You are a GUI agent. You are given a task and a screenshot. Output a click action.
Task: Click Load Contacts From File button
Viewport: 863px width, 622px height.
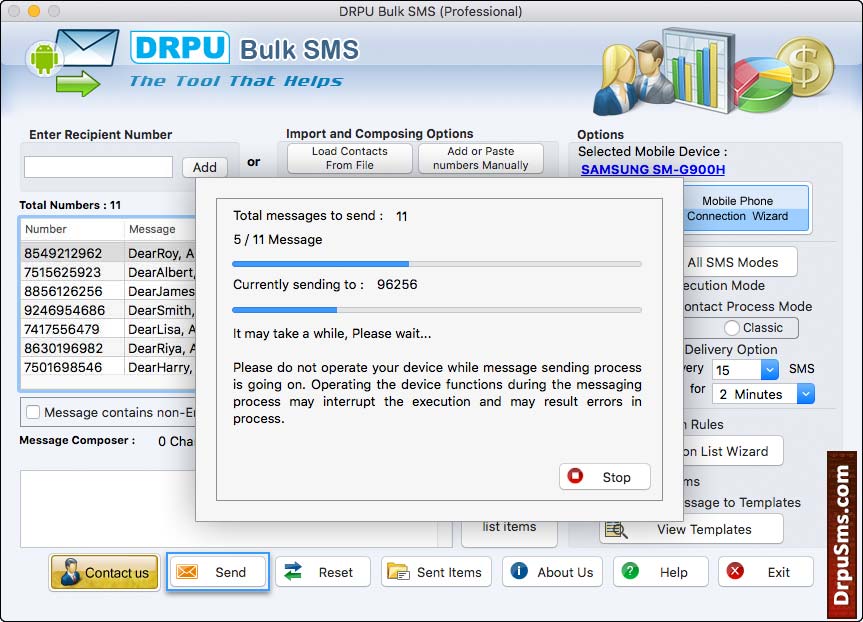[349, 159]
